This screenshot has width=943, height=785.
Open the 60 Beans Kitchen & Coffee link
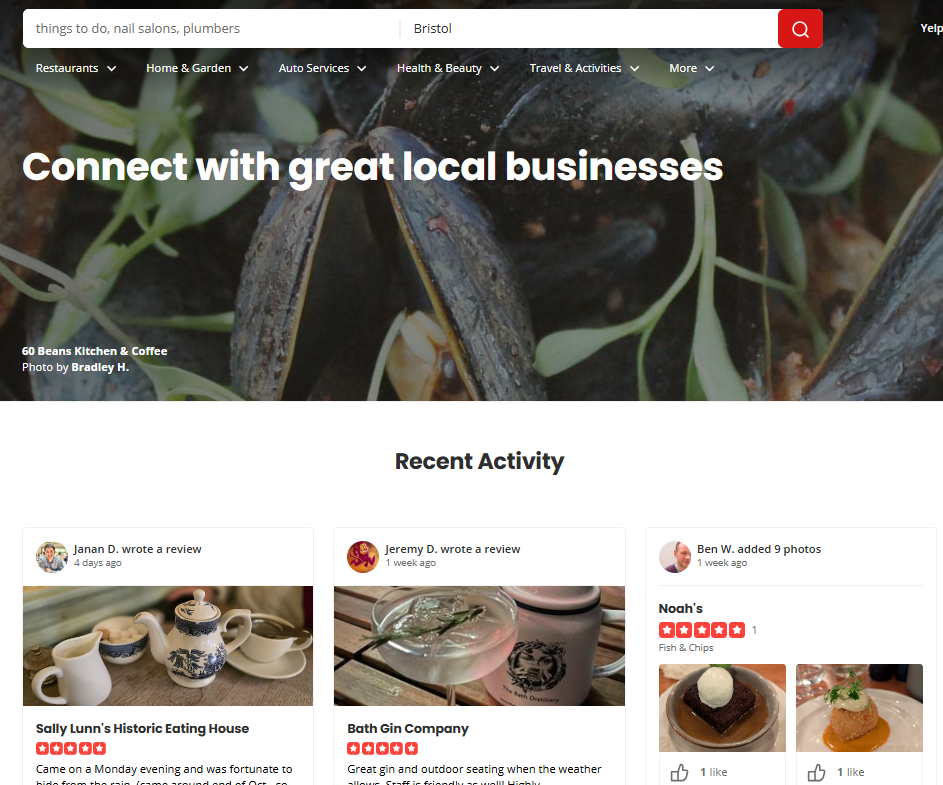coord(94,351)
